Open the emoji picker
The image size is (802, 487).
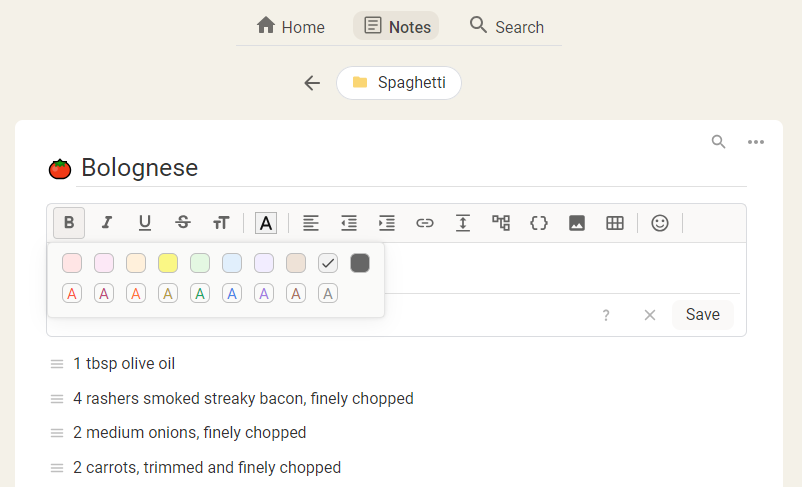(x=660, y=223)
